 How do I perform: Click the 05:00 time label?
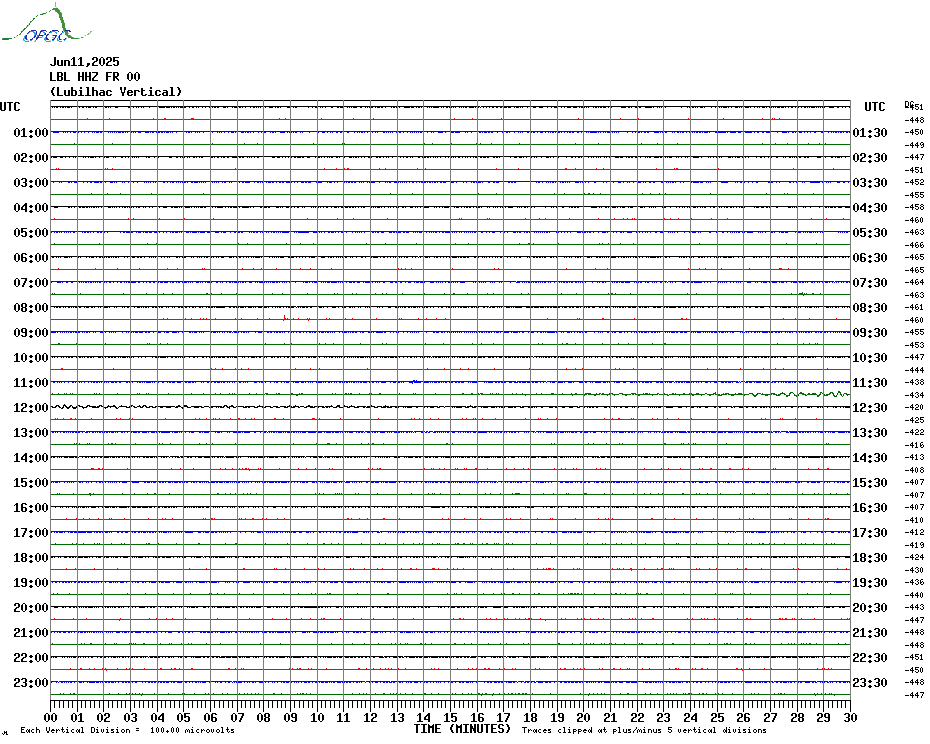click(x=31, y=233)
